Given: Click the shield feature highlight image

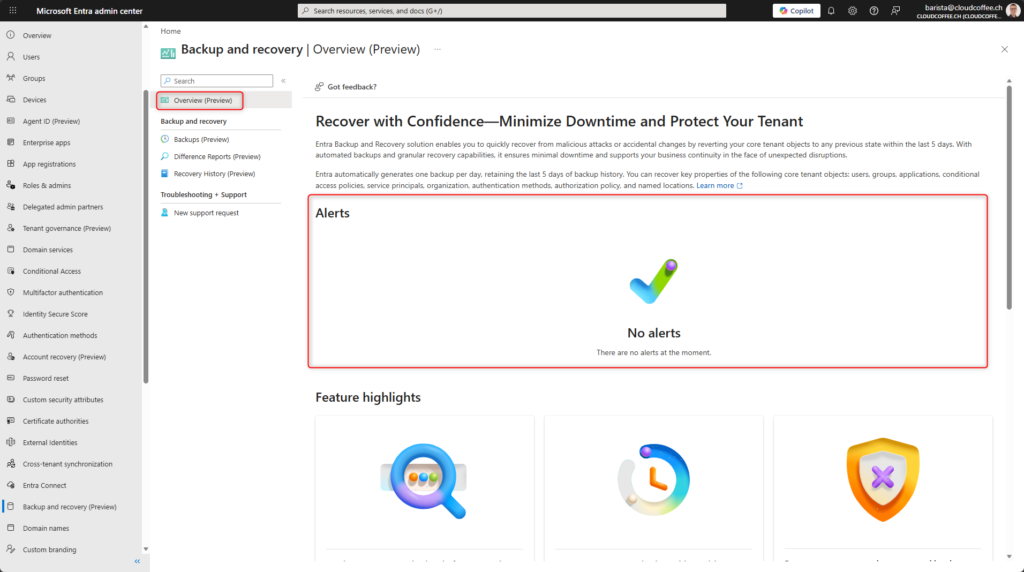Looking at the screenshot, I should [883, 480].
